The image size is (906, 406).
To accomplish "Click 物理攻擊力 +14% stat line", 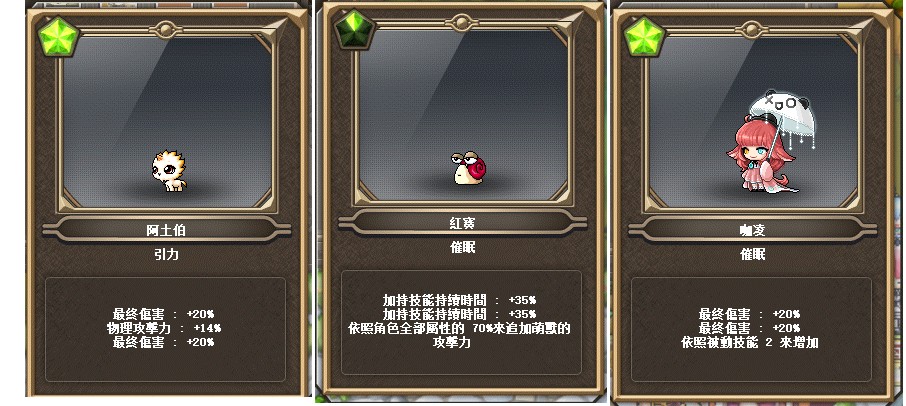I will tap(164, 328).
